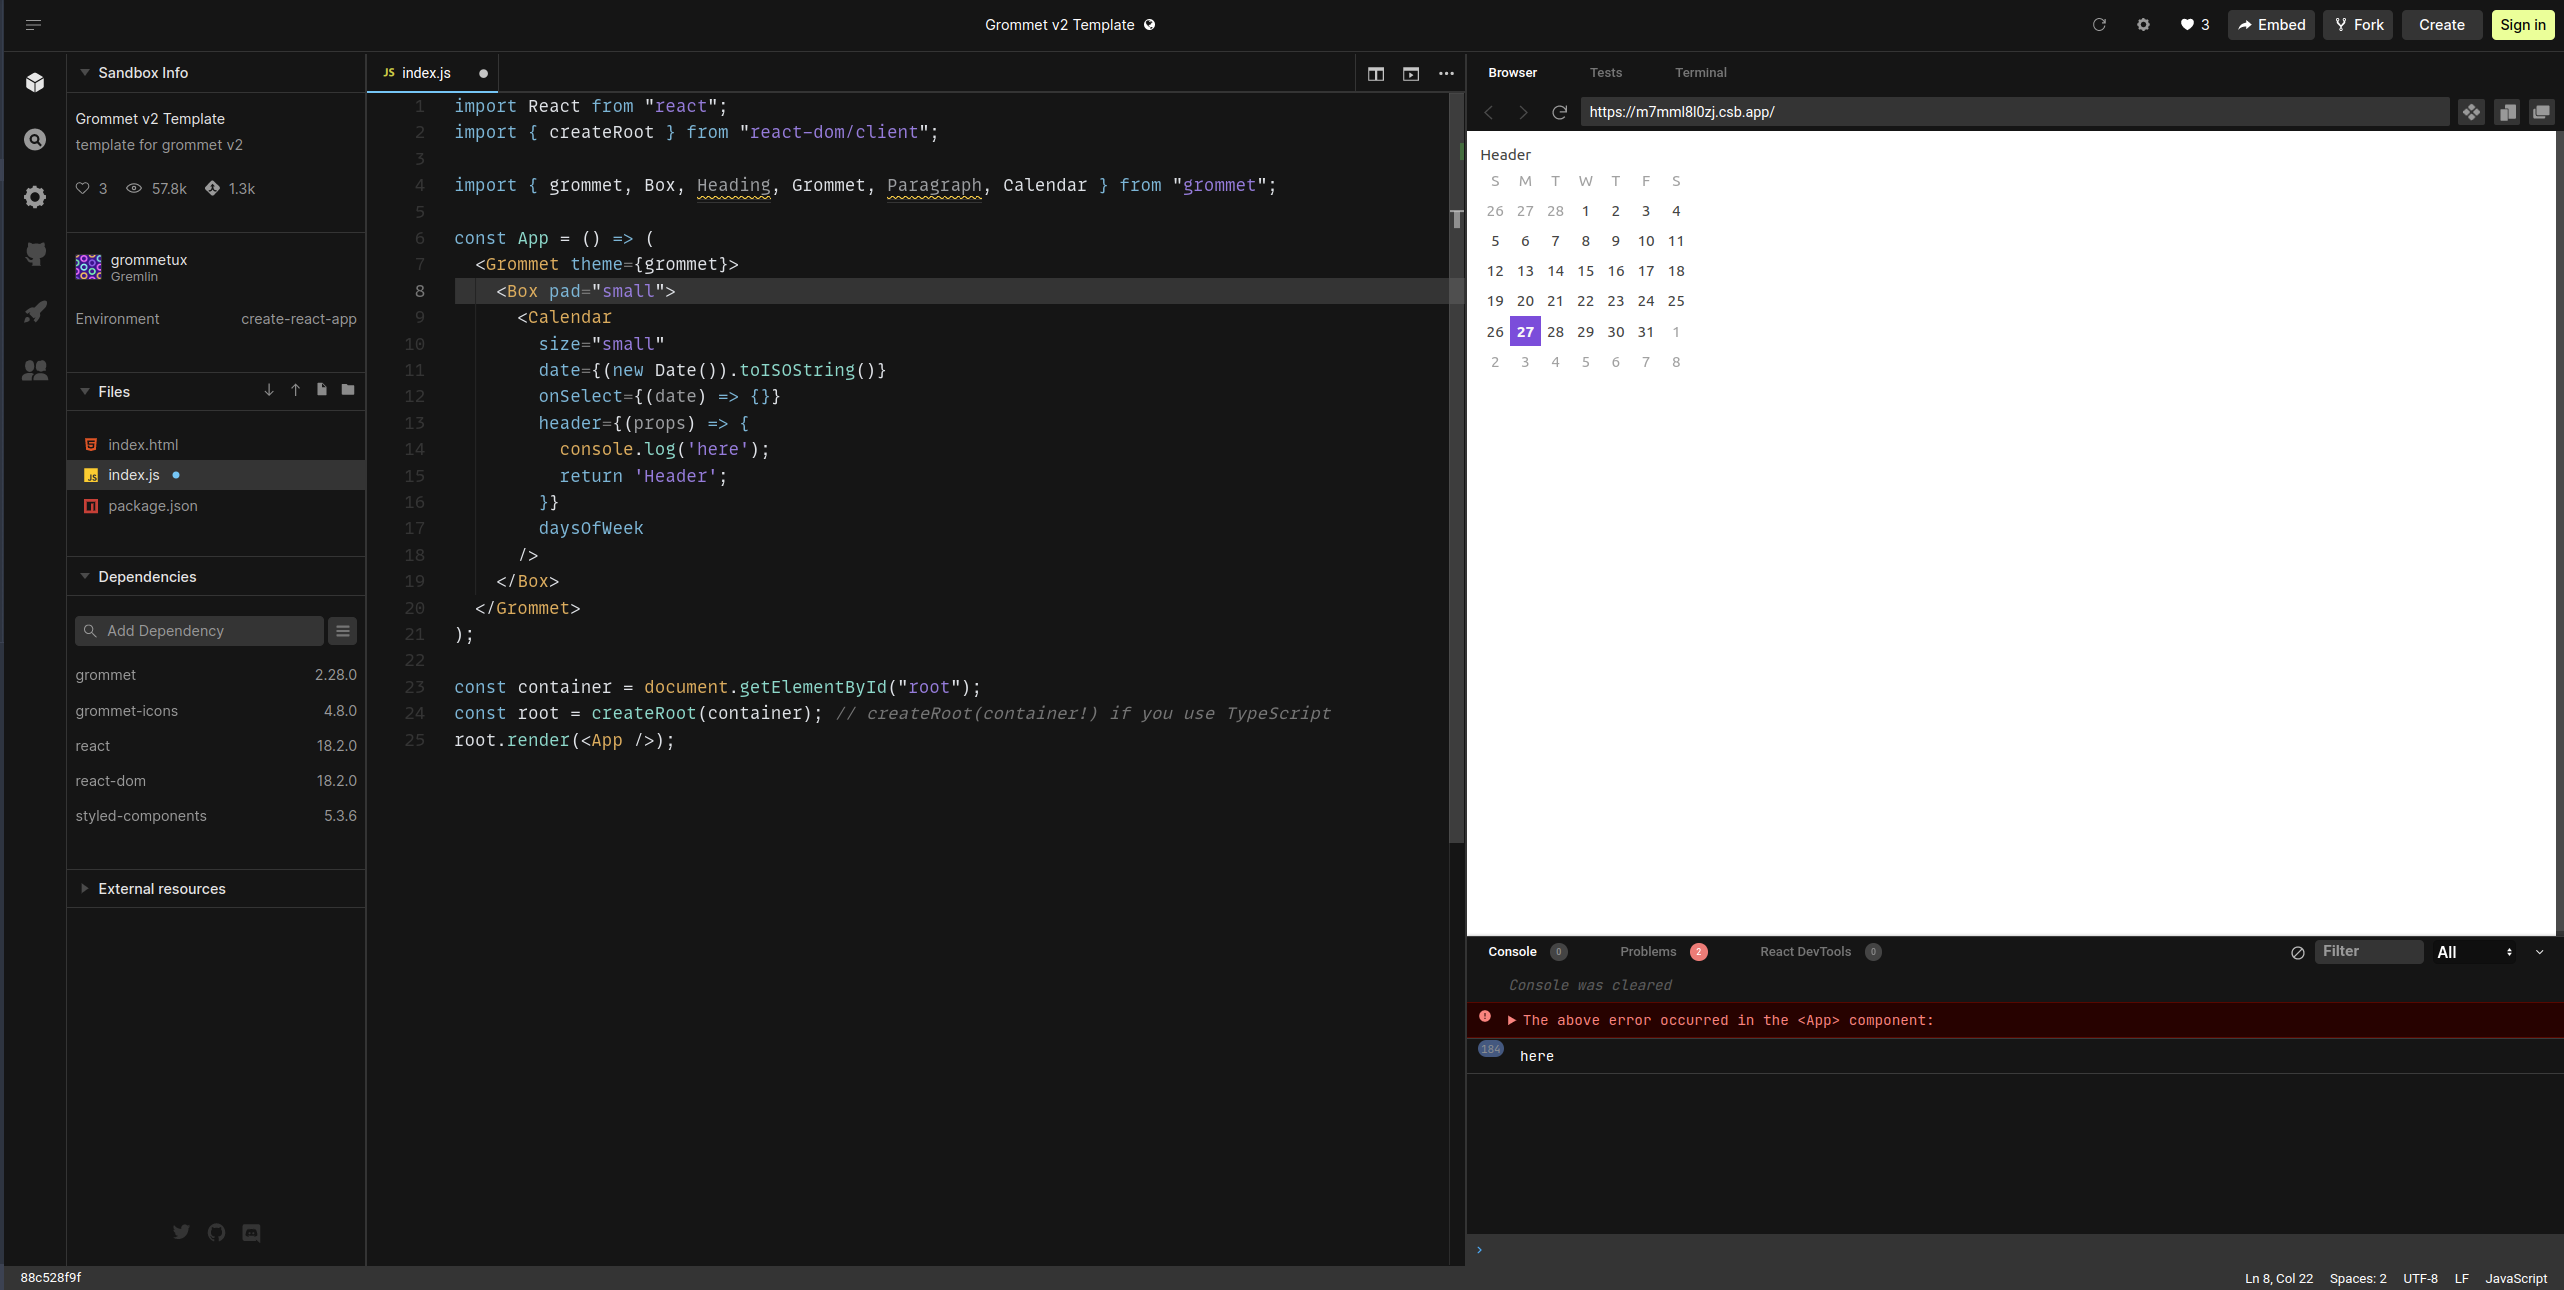Click the Twitter icon in the sidebar footer
Image resolution: width=2564 pixels, height=1290 pixels.
click(x=181, y=1232)
